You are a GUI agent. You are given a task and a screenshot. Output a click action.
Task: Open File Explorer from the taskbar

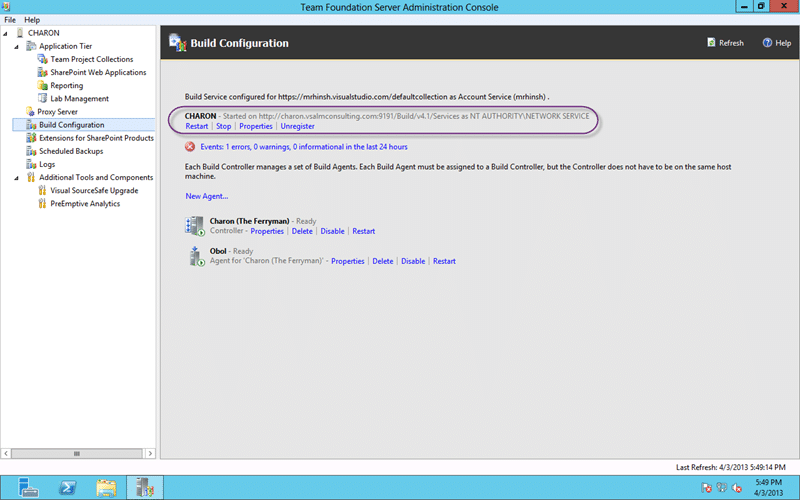[x=106, y=488]
